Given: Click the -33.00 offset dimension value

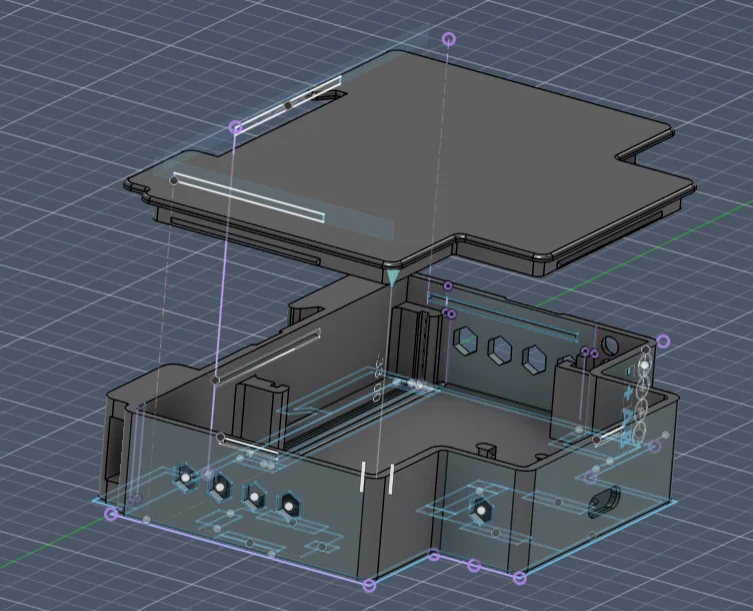Looking at the screenshot, I should (377, 379).
